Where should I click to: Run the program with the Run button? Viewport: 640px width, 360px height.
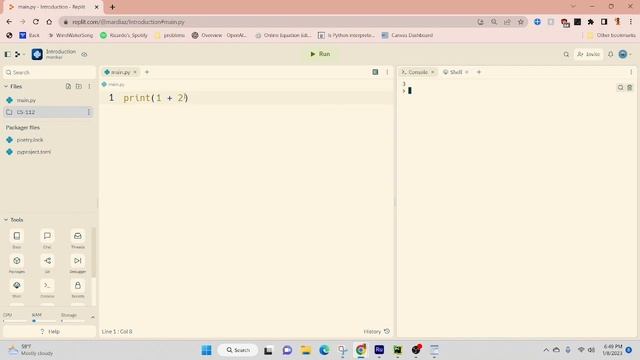320,54
